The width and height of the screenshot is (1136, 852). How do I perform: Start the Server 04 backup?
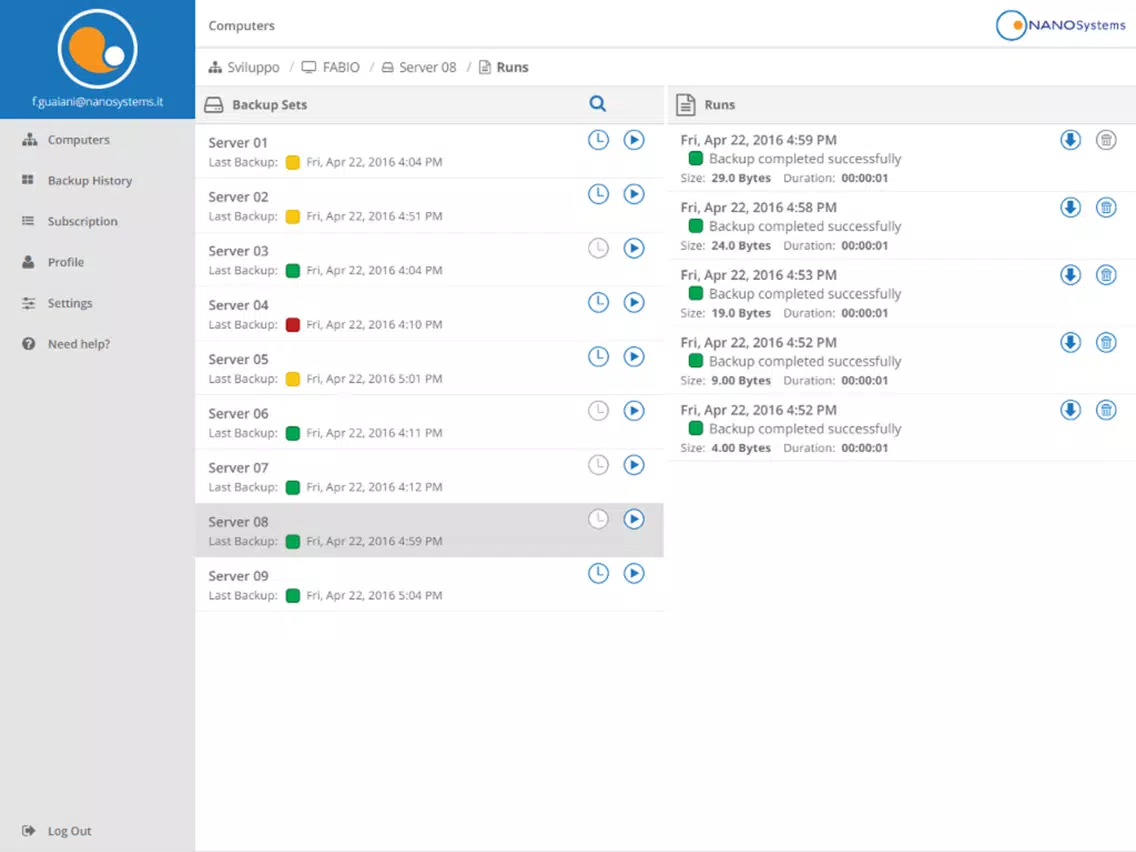point(634,302)
